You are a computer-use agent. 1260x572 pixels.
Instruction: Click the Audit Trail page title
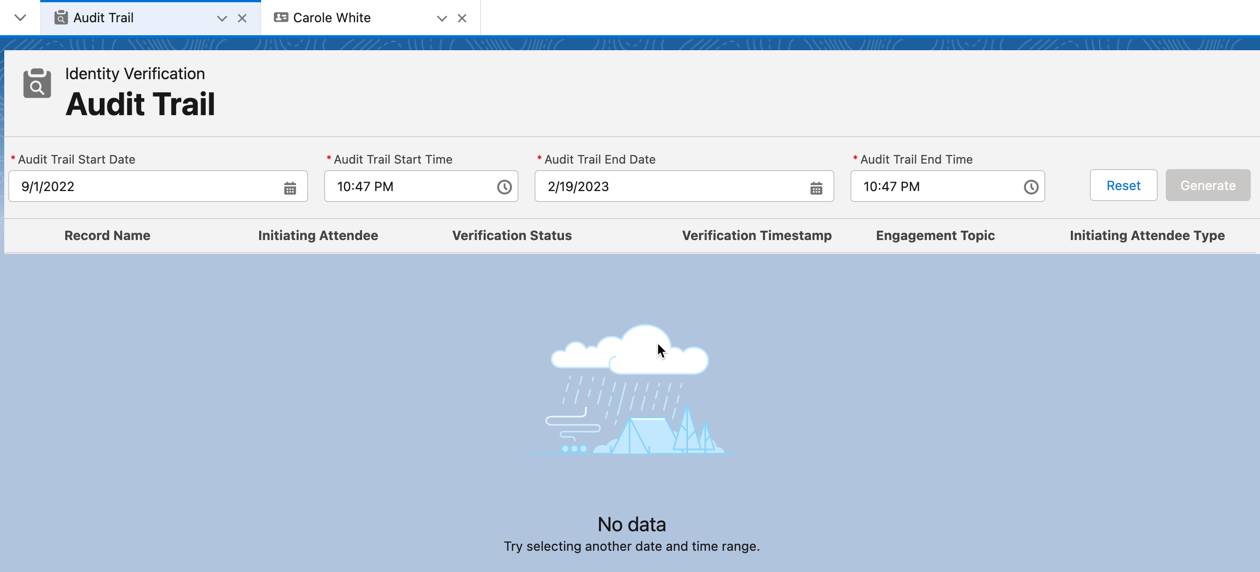point(140,104)
